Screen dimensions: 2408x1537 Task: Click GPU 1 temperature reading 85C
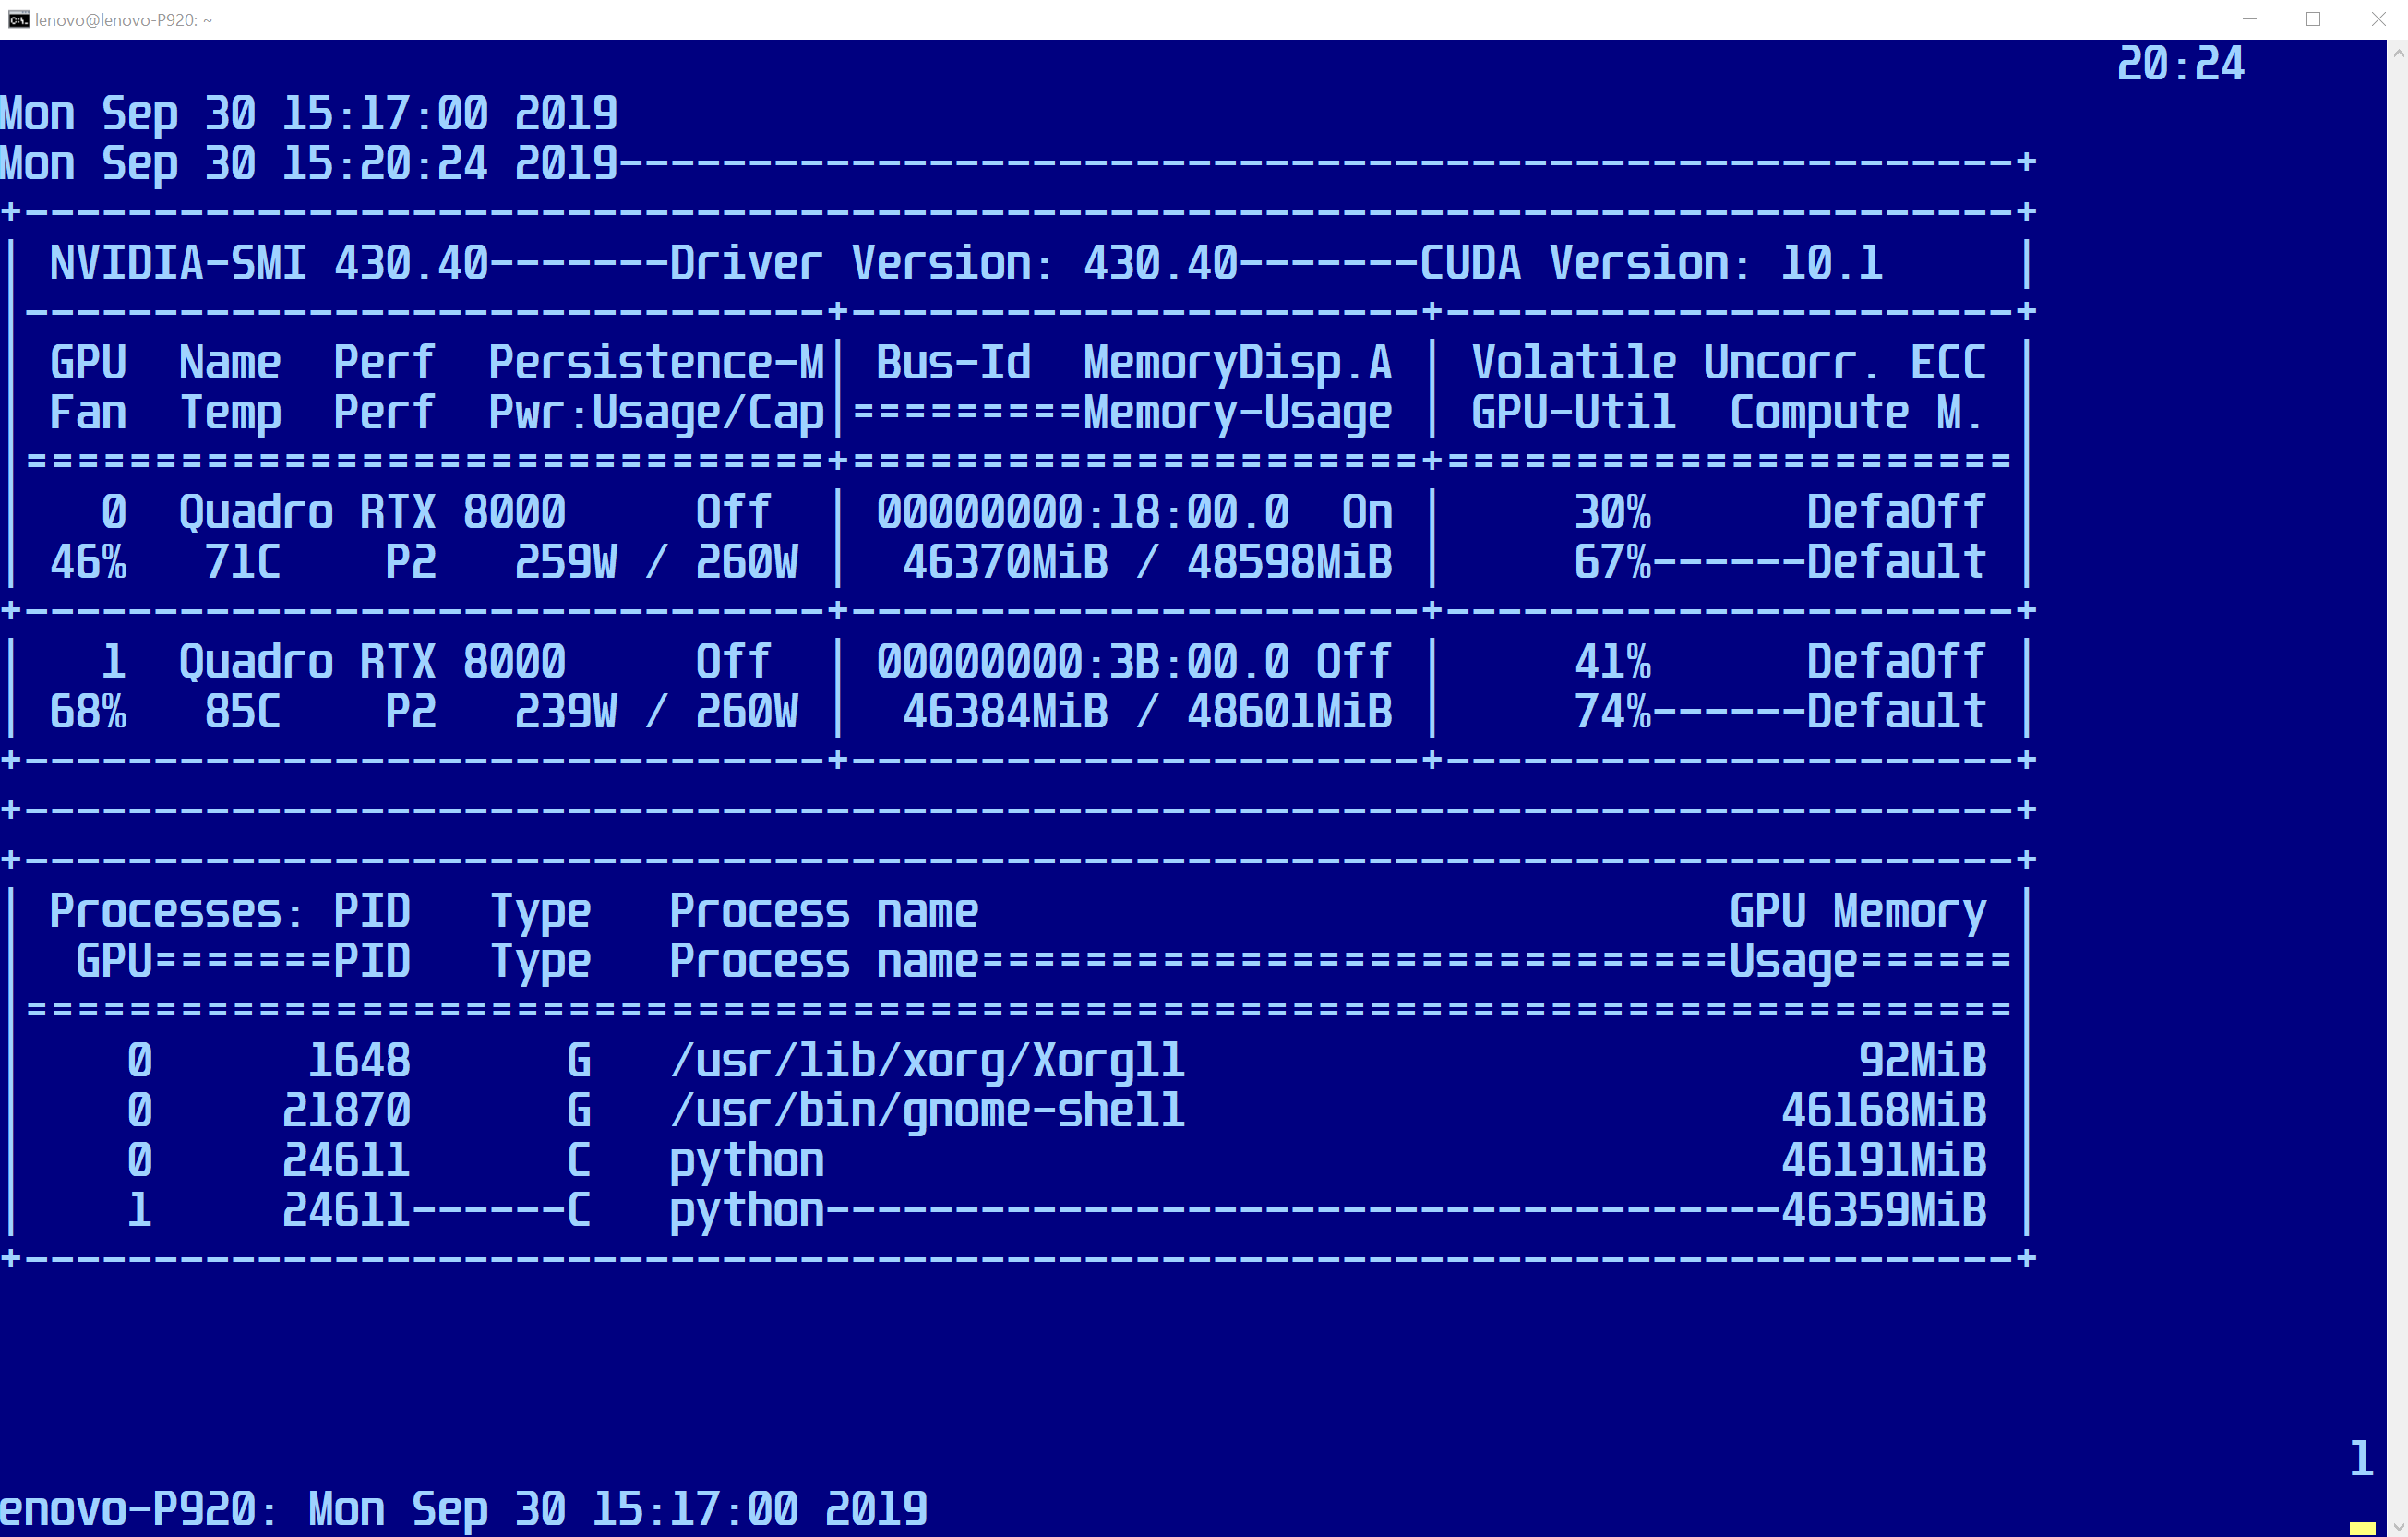pos(242,713)
